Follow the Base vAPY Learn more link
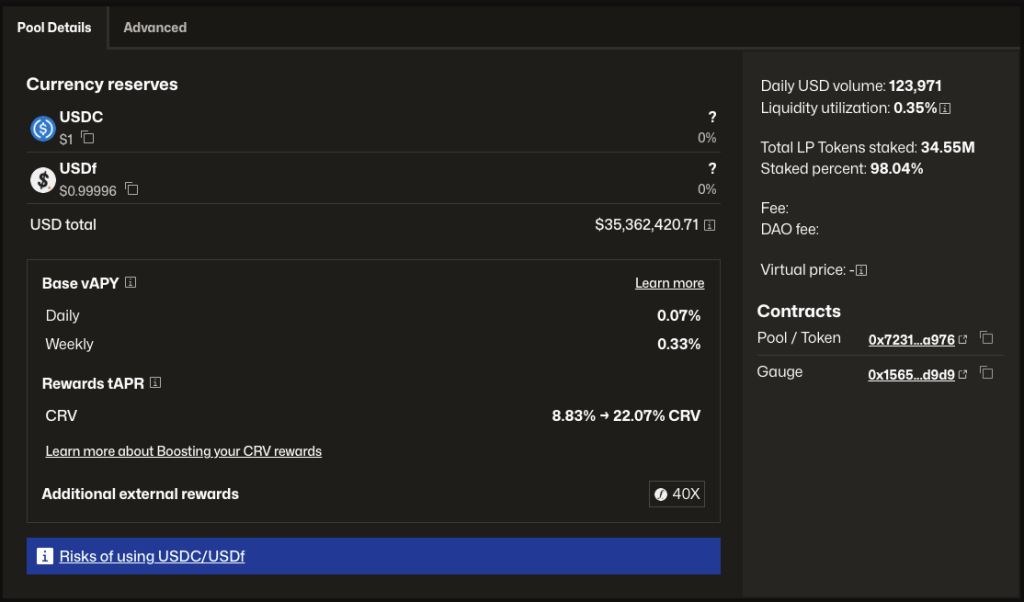This screenshot has width=1024, height=602. [669, 284]
